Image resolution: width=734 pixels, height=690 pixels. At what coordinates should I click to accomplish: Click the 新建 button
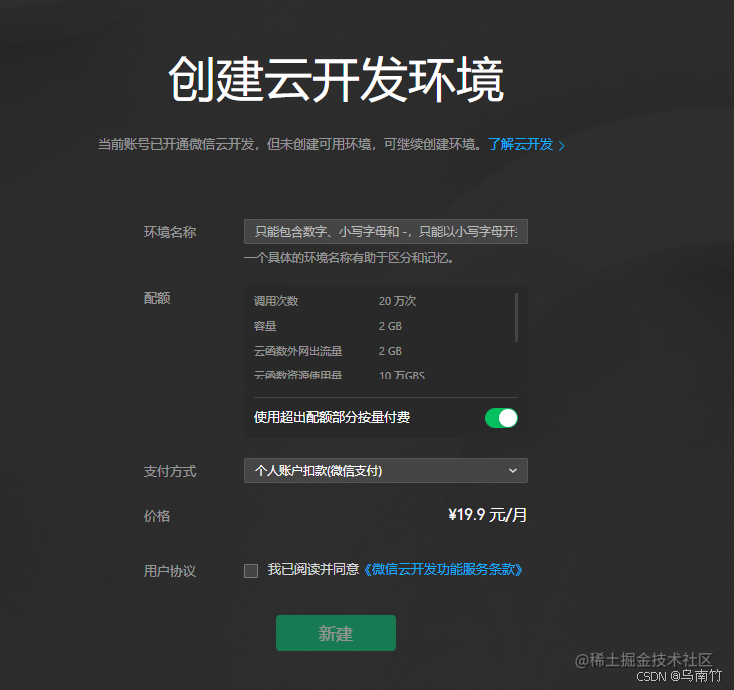click(x=336, y=633)
